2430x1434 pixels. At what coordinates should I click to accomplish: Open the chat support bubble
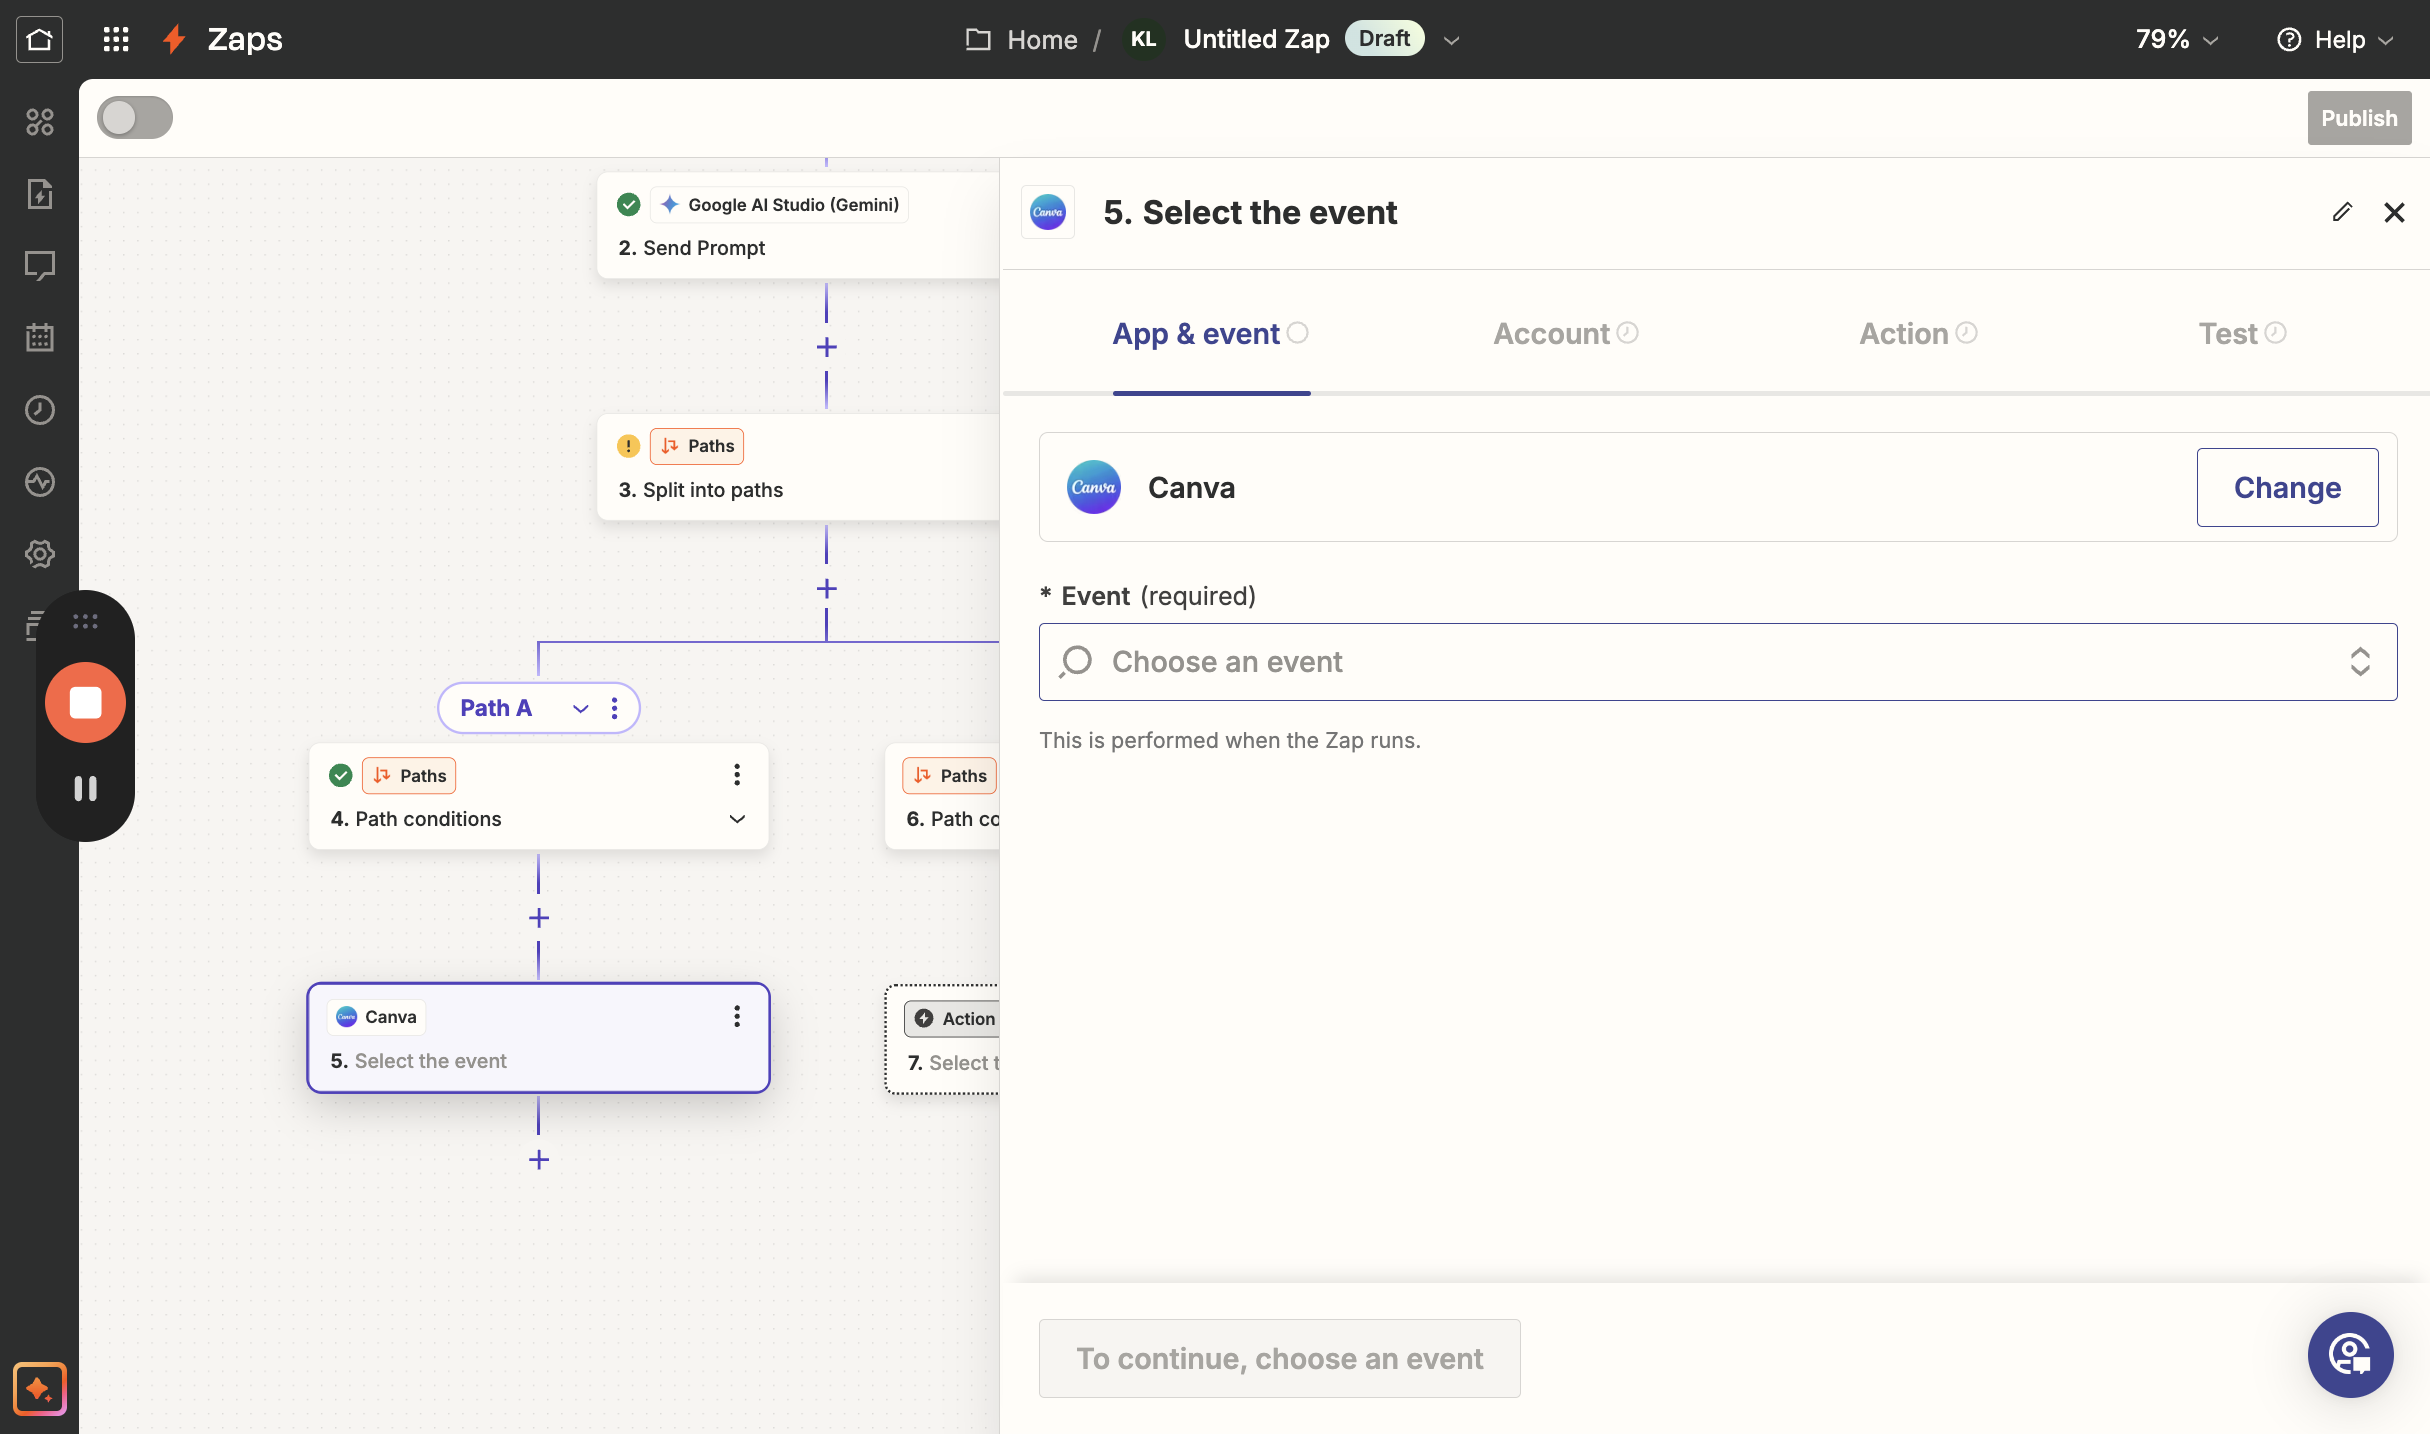2350,1355
